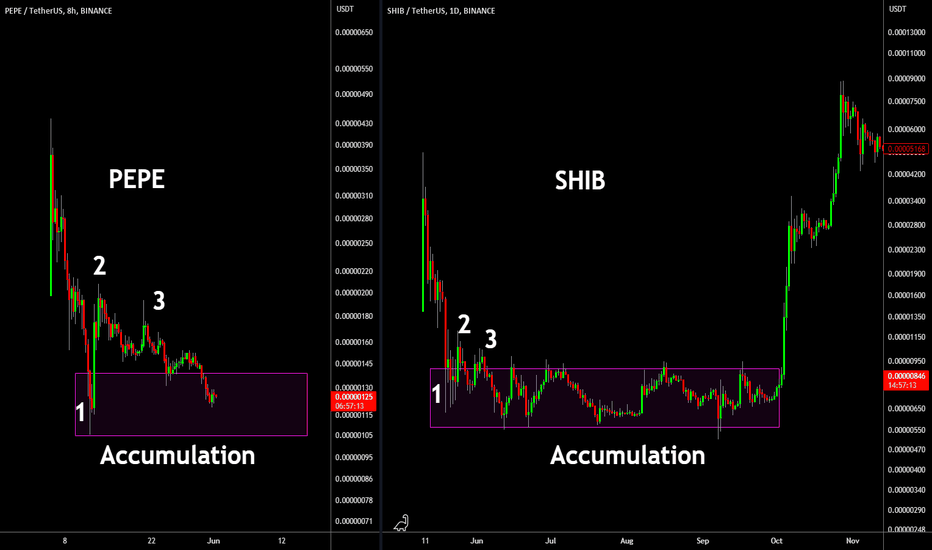932x550 pixels.
Task: Select the 0.00000950 price axis label
Action: coord(906,362)
